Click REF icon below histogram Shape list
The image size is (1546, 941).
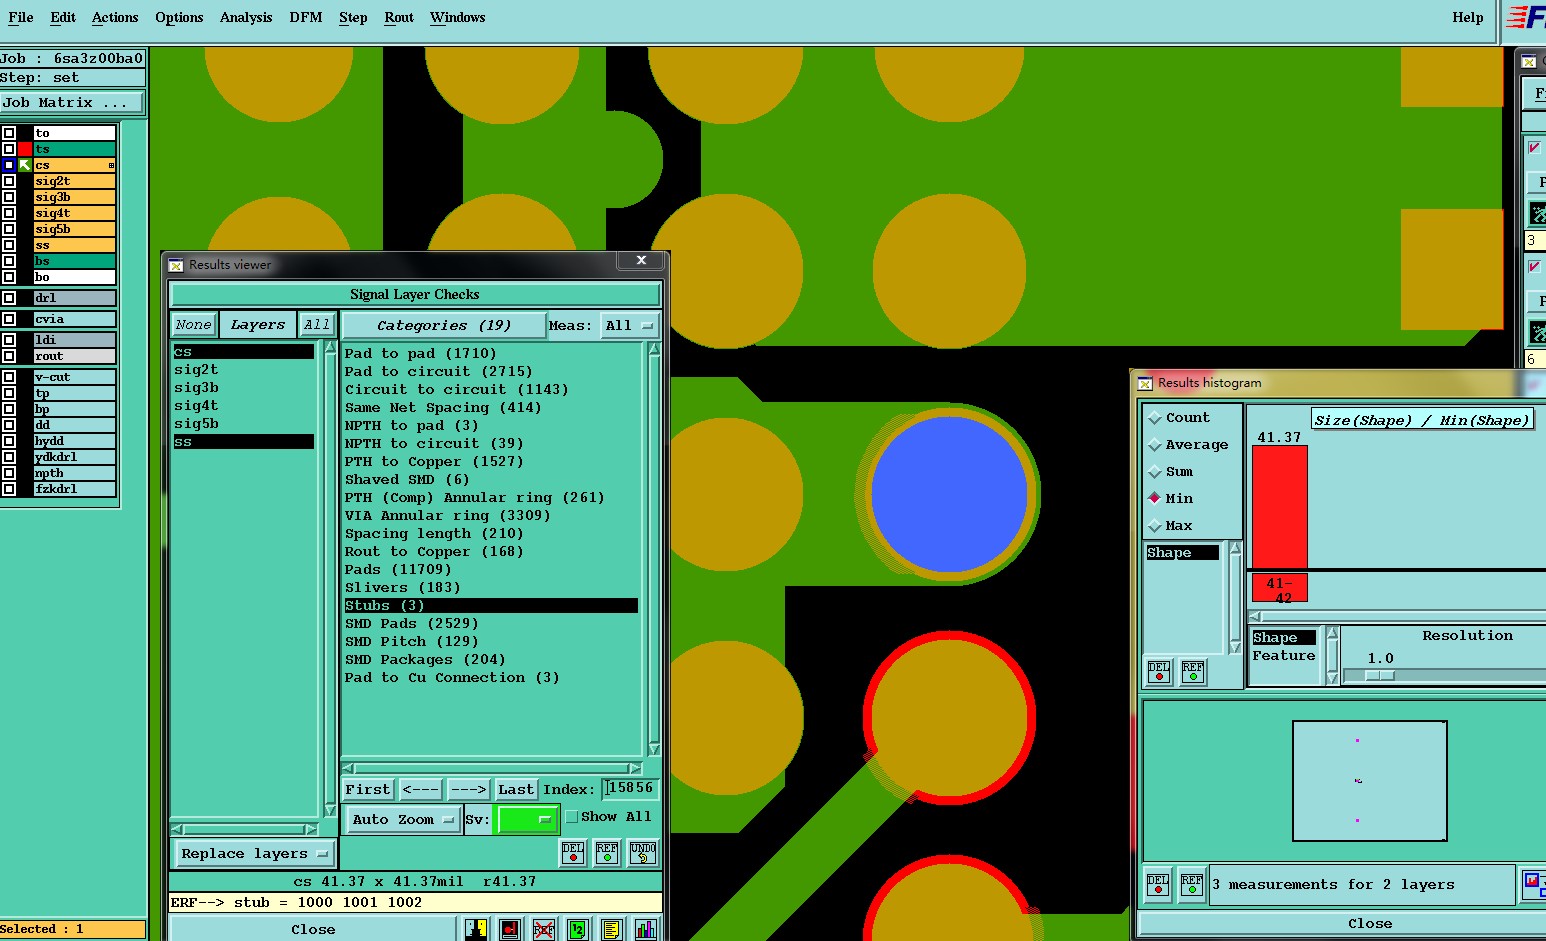pyautogui.click(x=1193, y=671)
